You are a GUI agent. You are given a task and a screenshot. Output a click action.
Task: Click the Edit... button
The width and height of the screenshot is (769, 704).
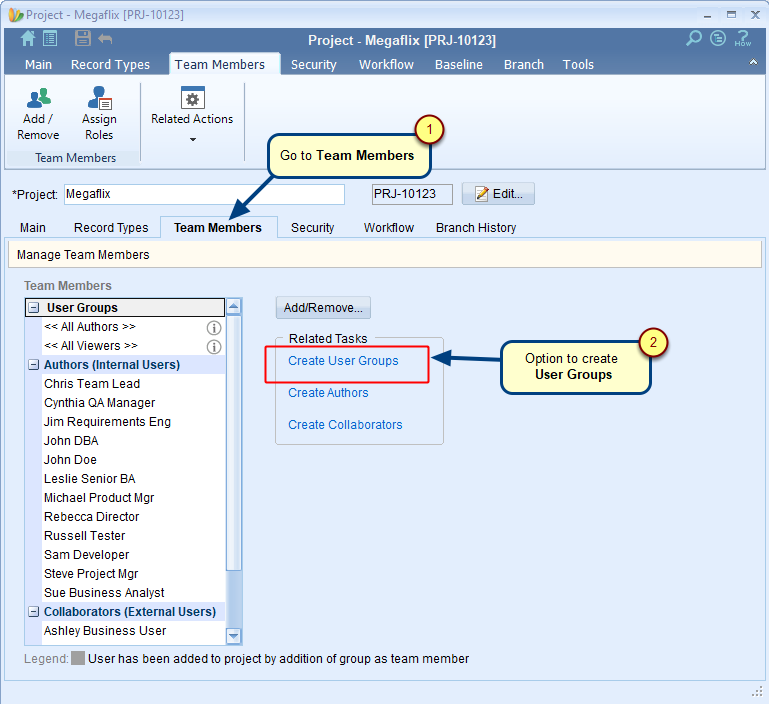click(x=498, y=194)
